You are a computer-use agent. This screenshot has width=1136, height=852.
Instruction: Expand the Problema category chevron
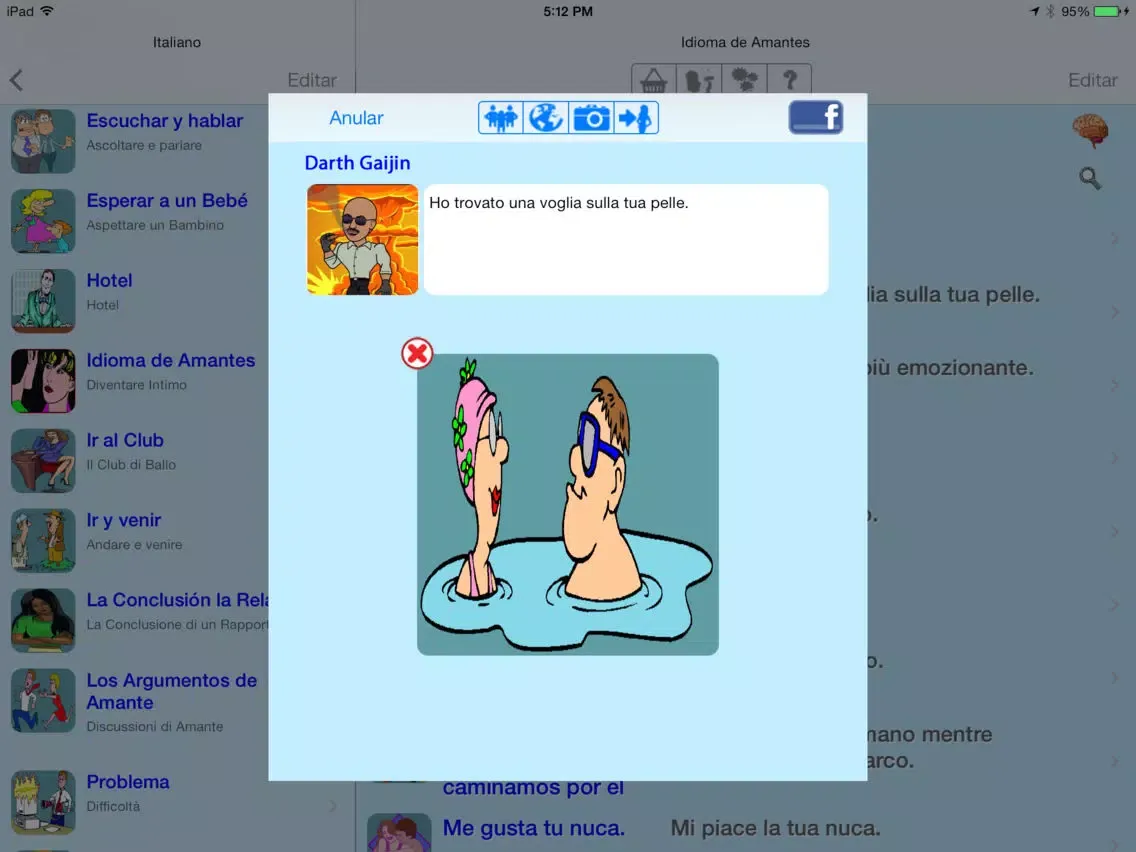pyautogui.click(x=333, y=806)
